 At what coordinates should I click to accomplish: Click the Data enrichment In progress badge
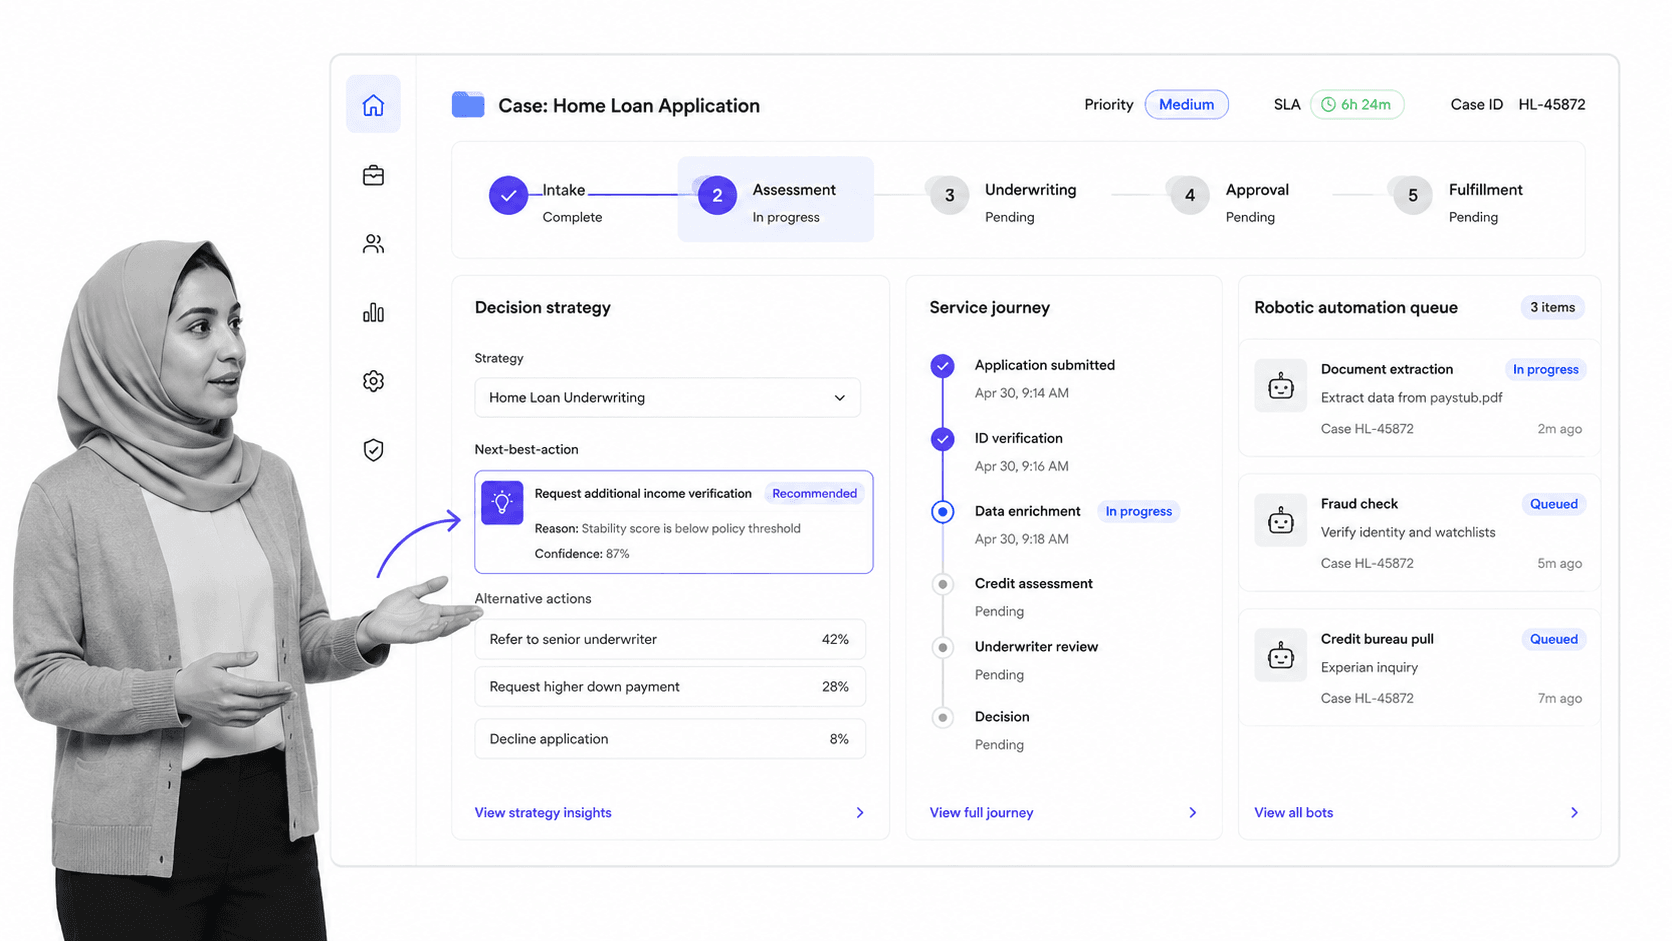coord(1138,511)
